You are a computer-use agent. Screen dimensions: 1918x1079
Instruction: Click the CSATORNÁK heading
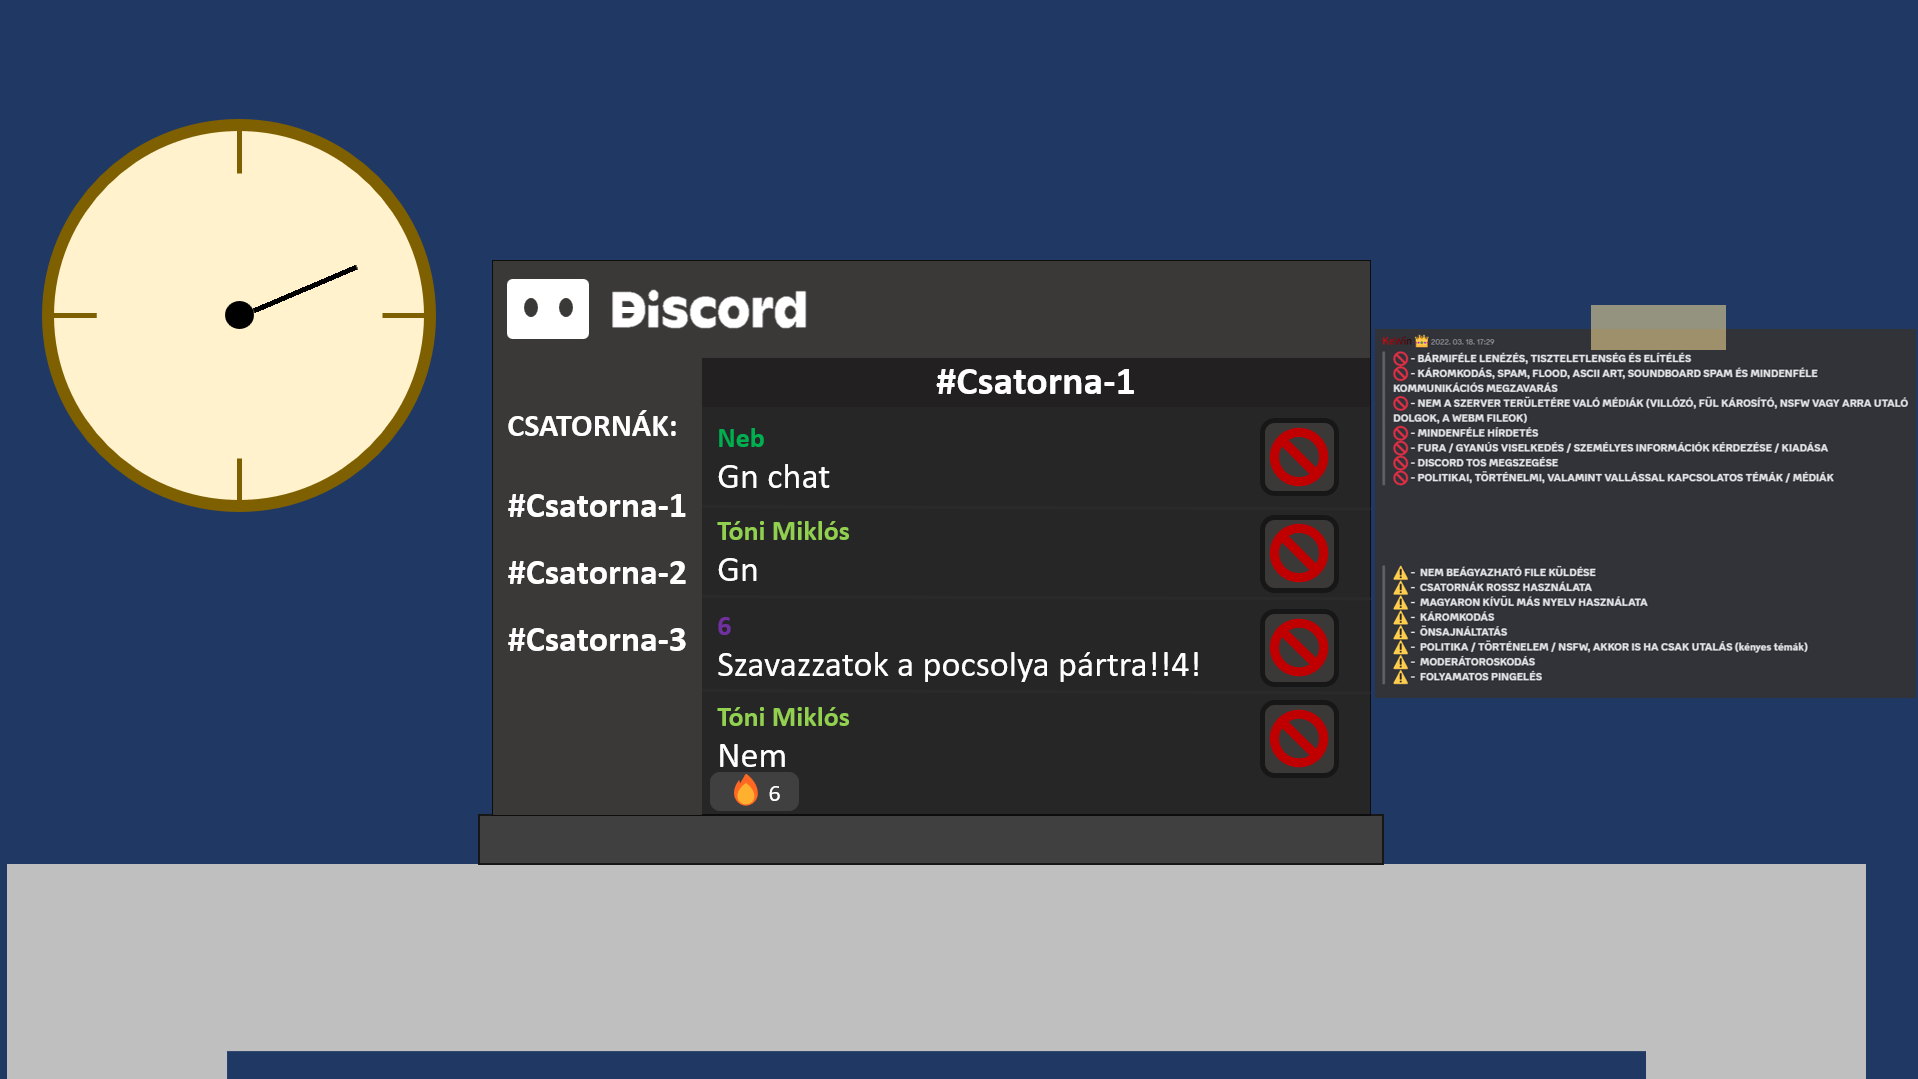click(592, 426)
